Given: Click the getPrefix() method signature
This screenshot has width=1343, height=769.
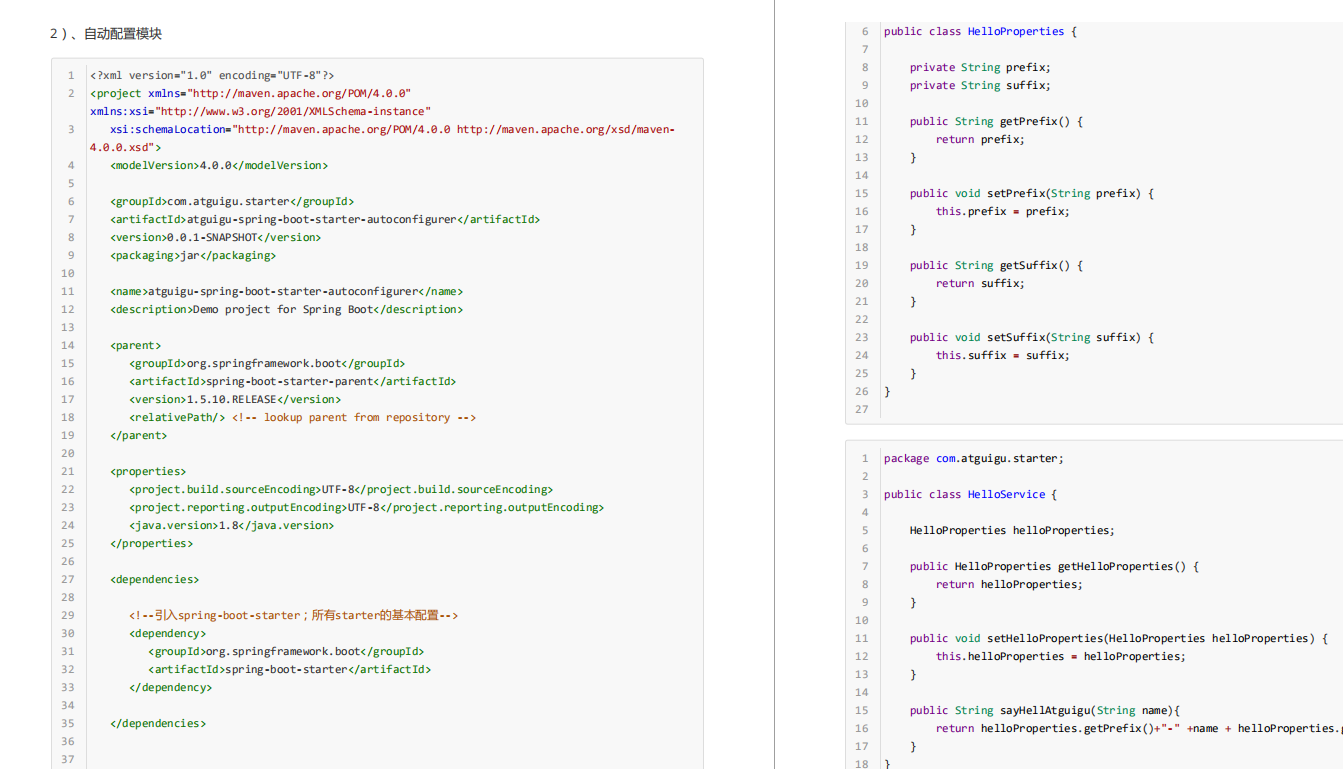Looking at the screenshot, I should pos(996,122).
